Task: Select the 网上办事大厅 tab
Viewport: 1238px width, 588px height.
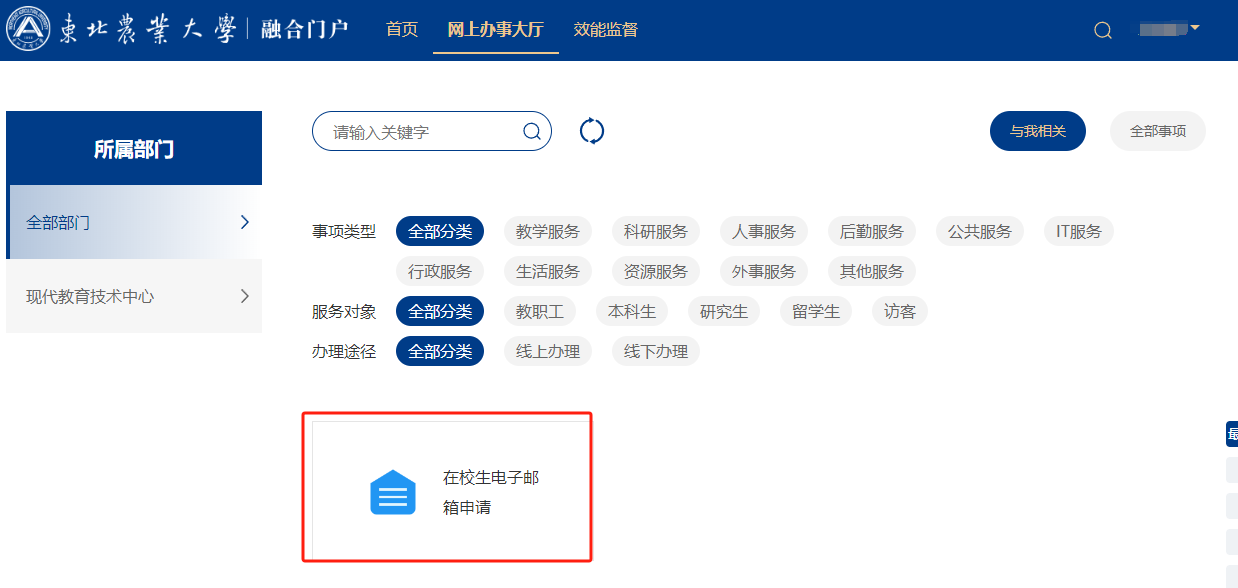Action: pyautogui.click(x=496, y=29)
